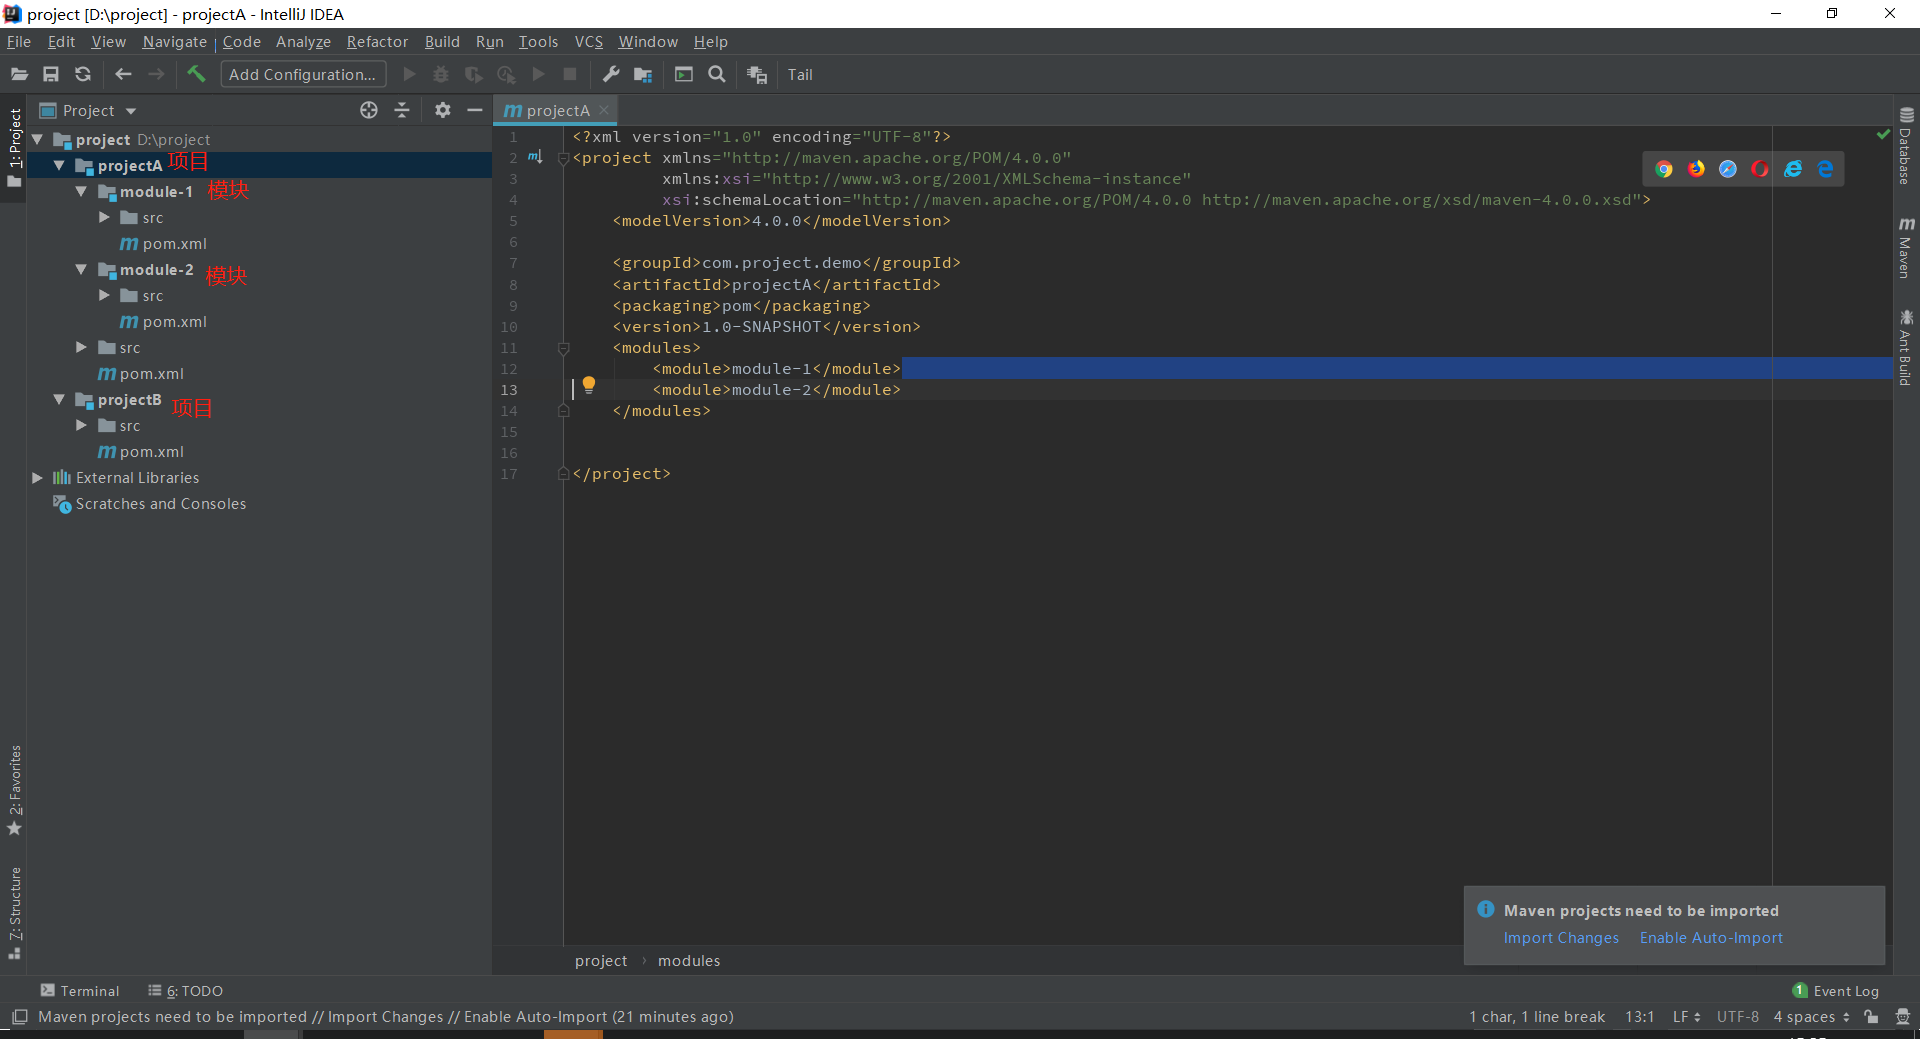
Task: Navigate forward with the right arrow
Action: pyautogui.click(x=156, y=75)
